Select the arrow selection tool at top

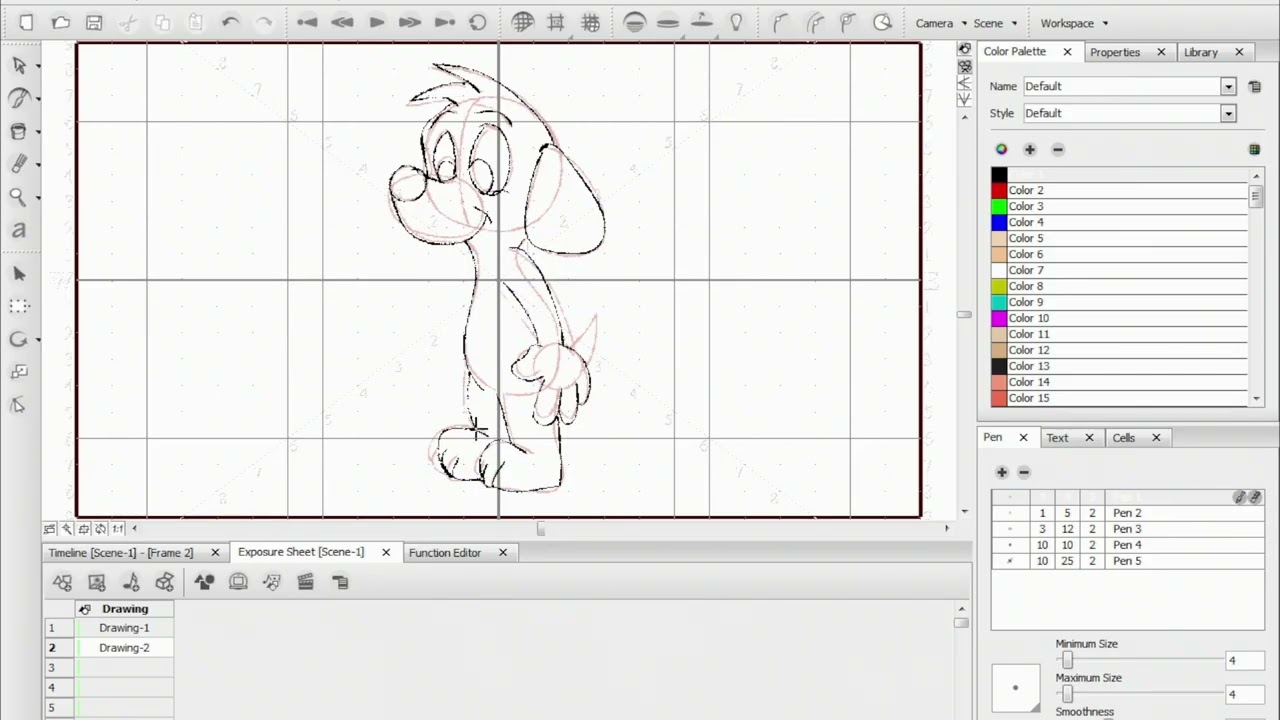tap(19, 66)
